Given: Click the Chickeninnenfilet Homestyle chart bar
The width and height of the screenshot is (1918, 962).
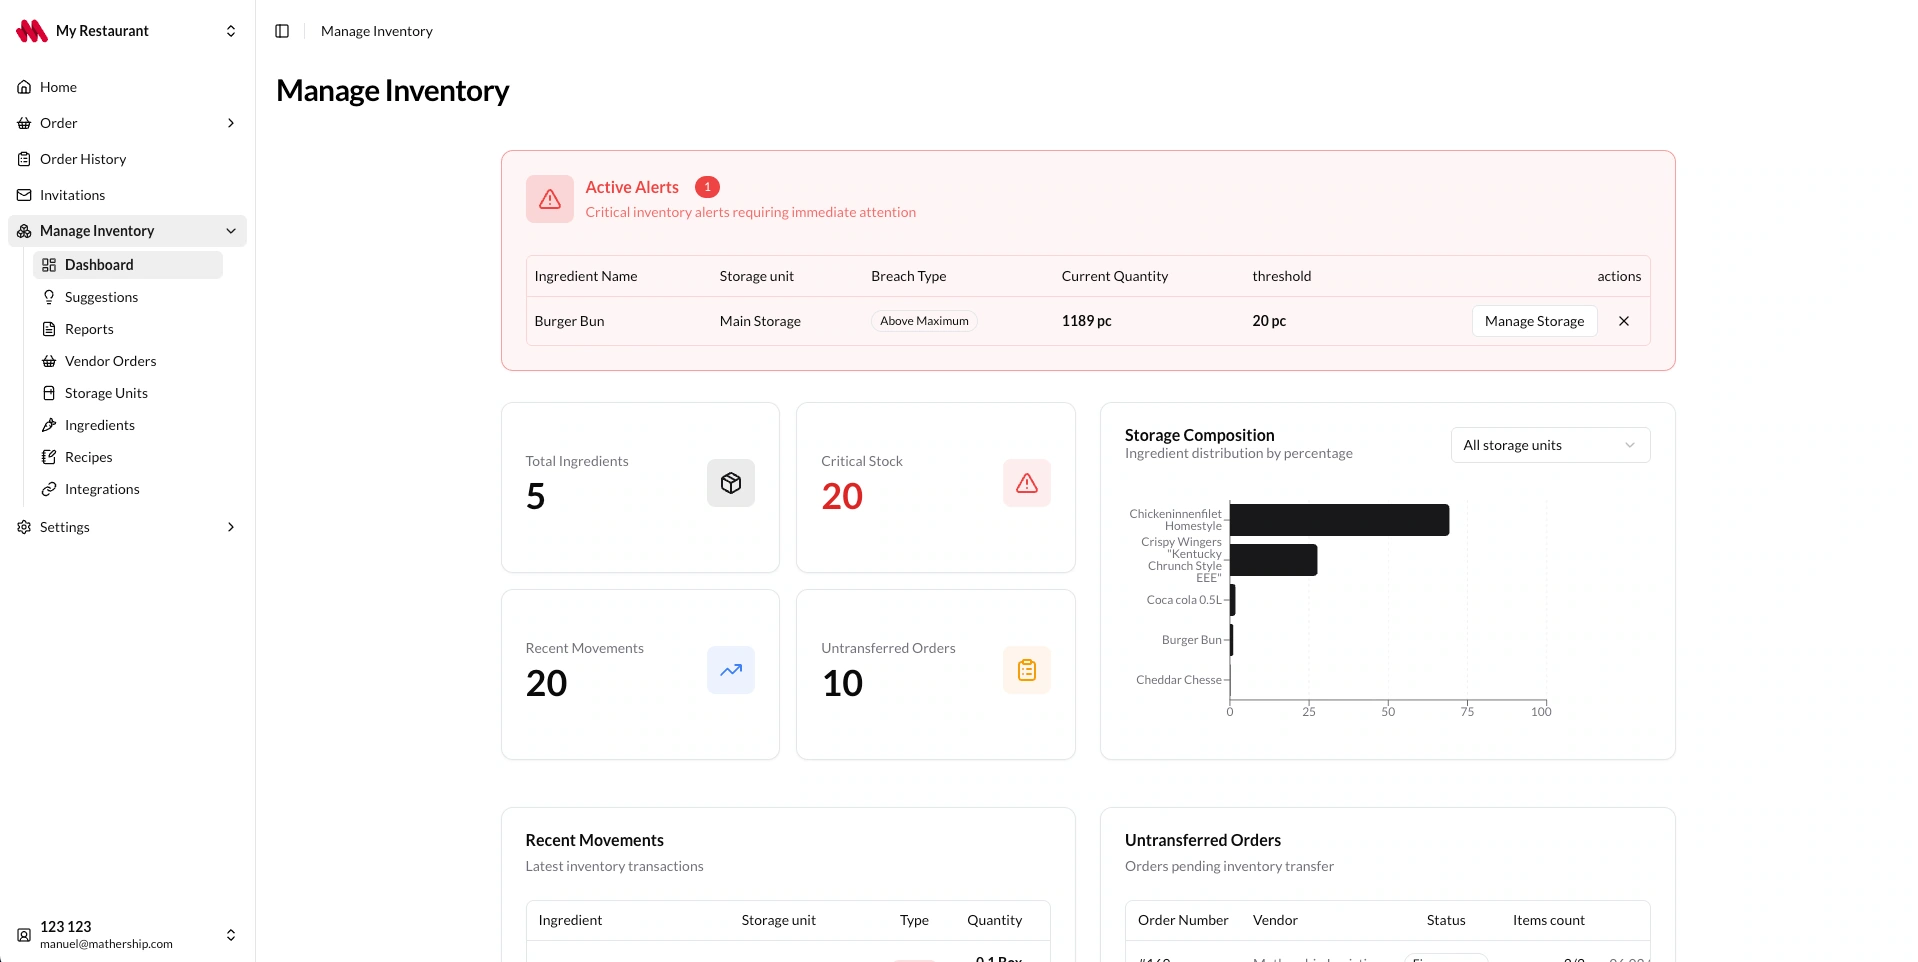Looking at the screenshot, I should click(1339, 520).
